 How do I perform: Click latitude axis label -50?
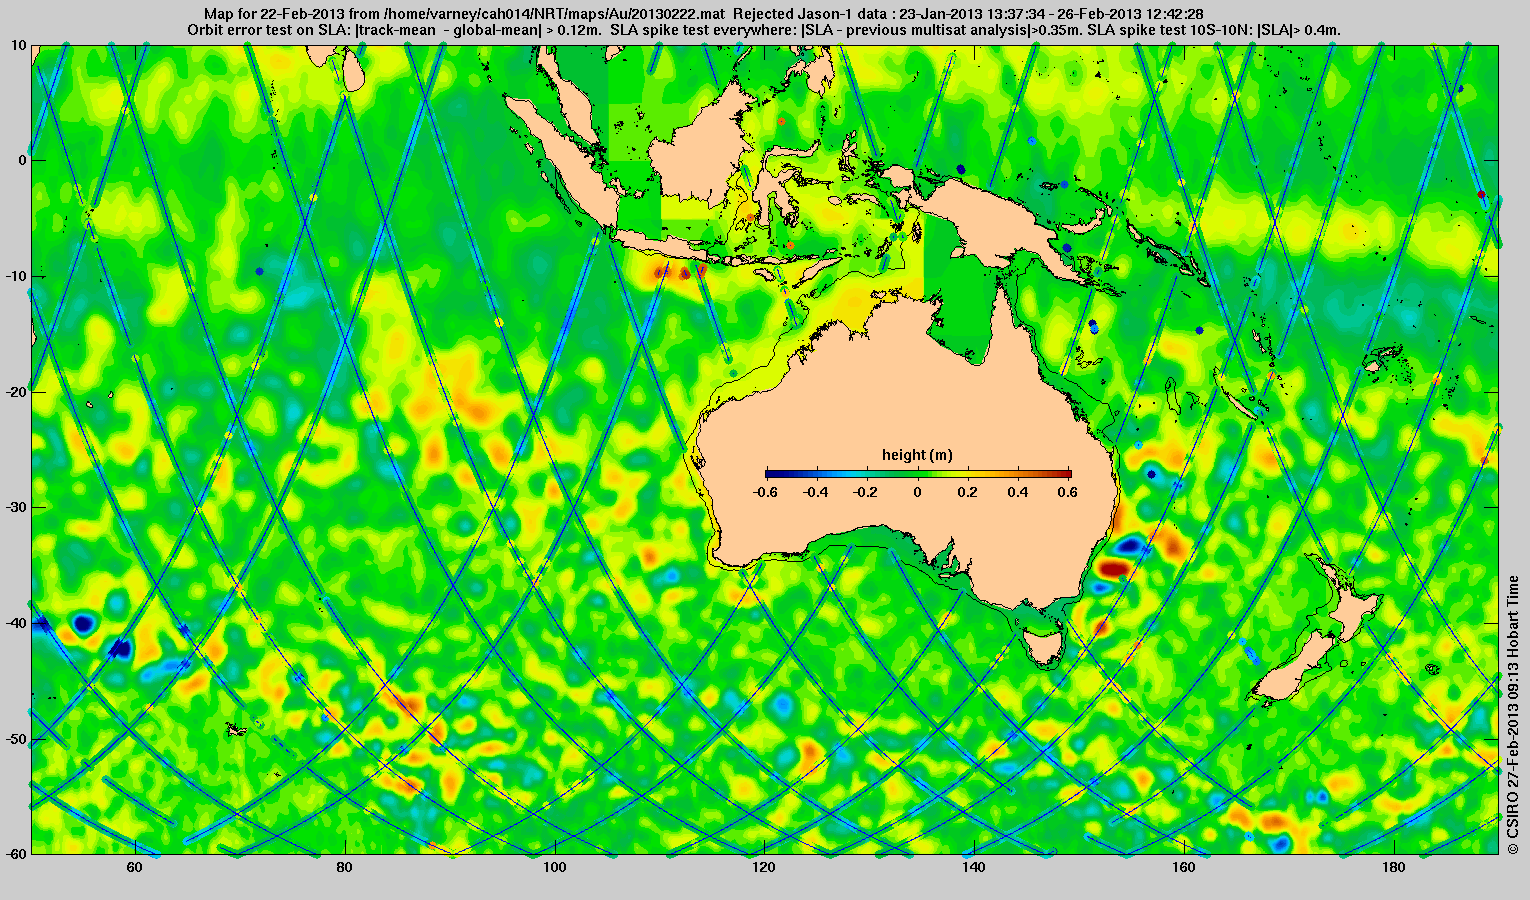point(15,739)
